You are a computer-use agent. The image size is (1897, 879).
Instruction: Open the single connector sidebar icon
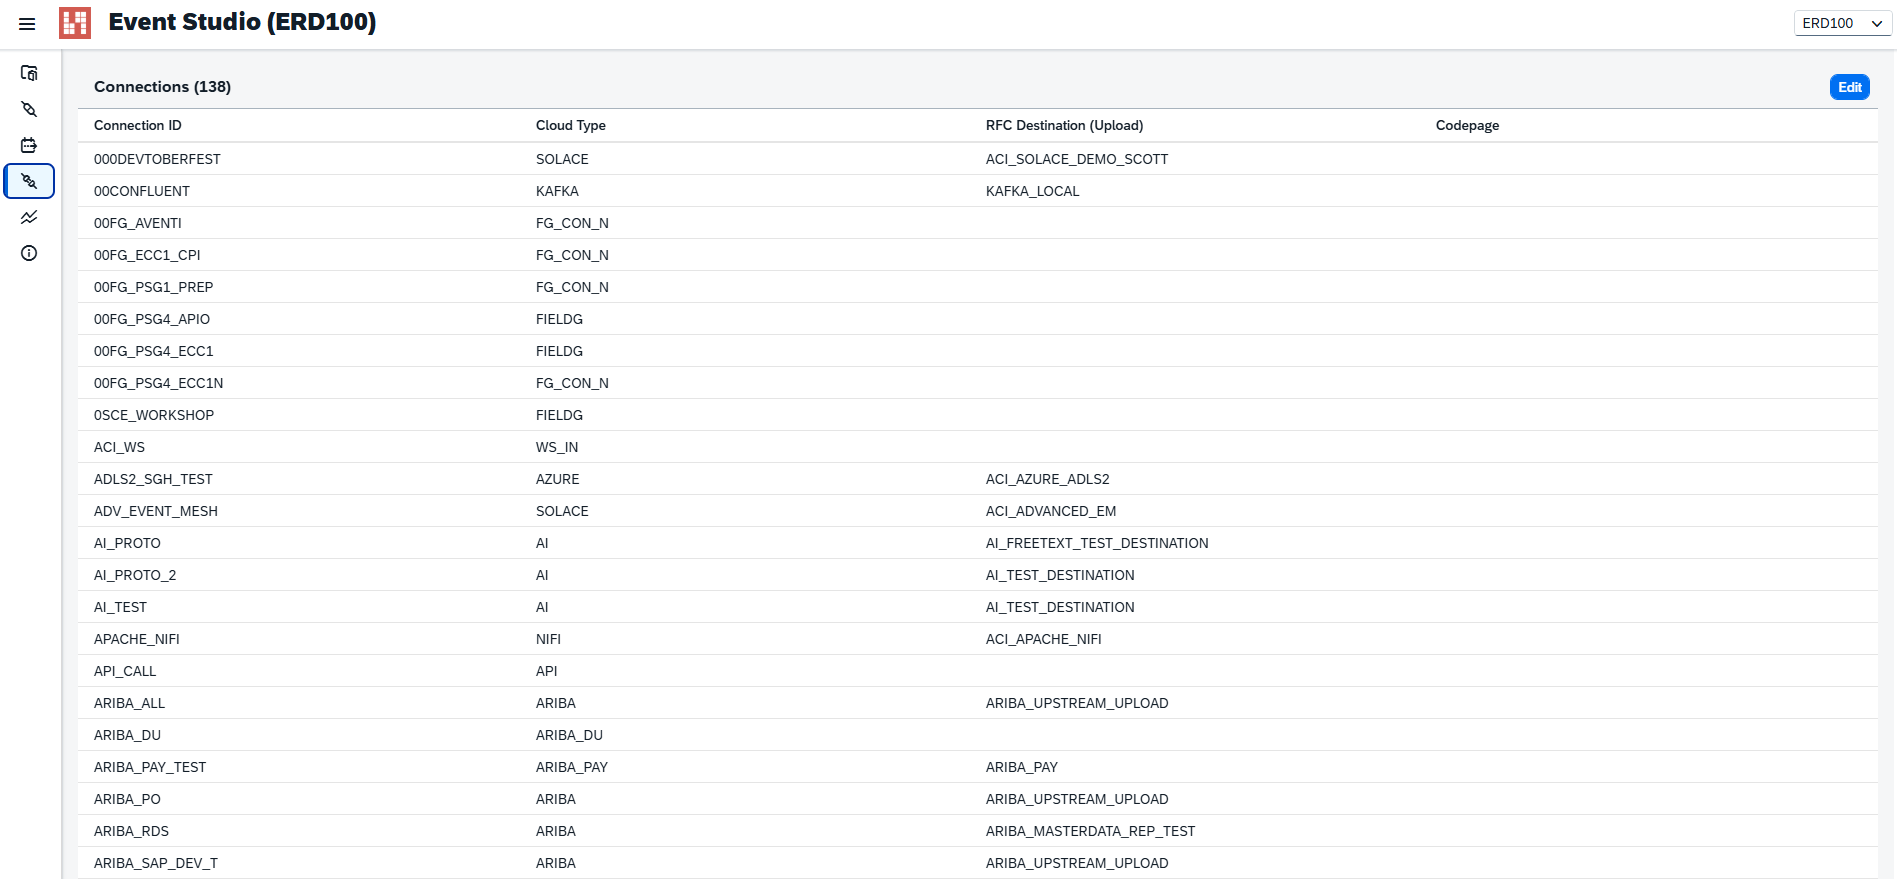[29, 109]
